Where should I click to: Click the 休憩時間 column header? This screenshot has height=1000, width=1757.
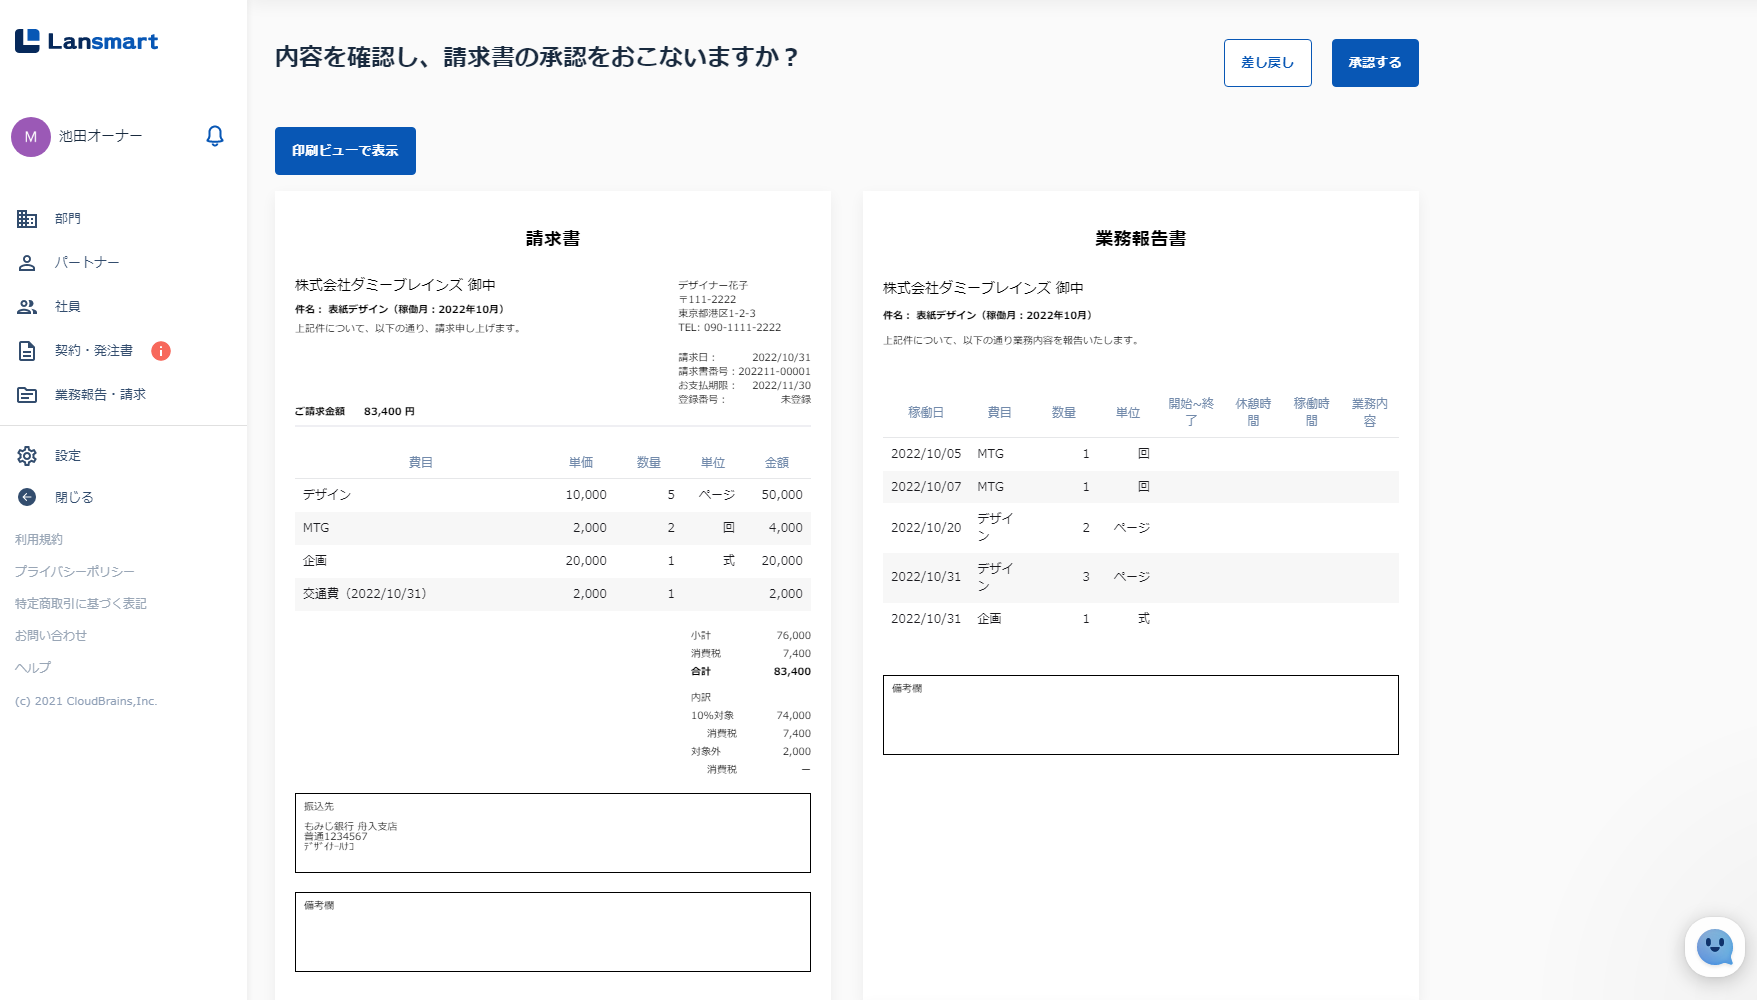1253,412
